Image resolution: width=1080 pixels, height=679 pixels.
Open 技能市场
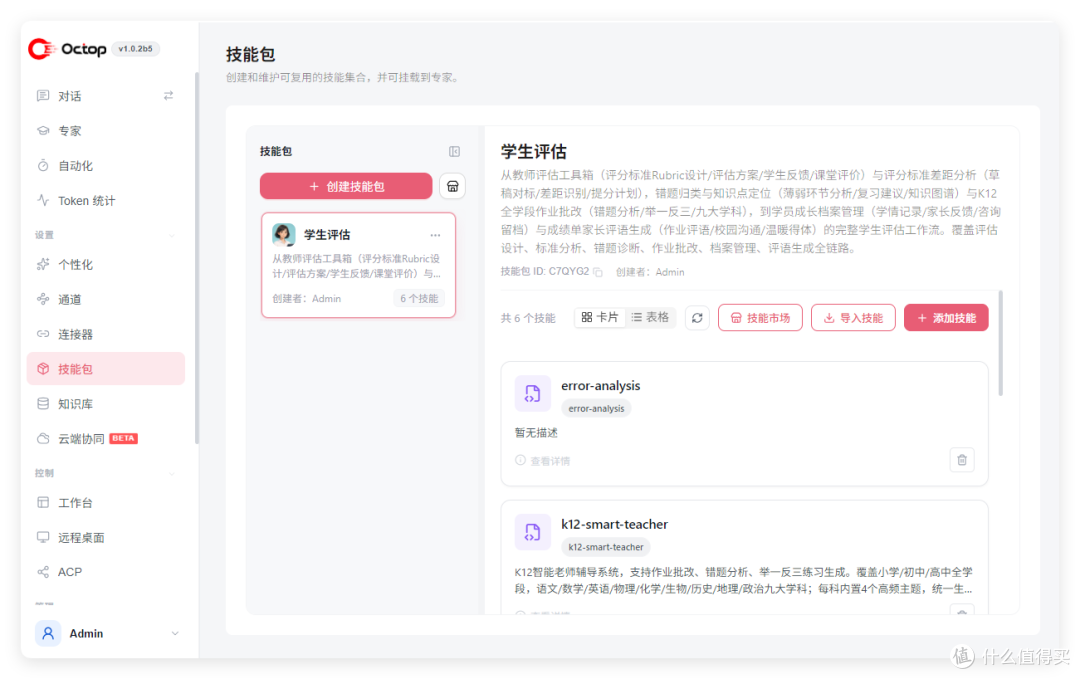tap(760, 318)
